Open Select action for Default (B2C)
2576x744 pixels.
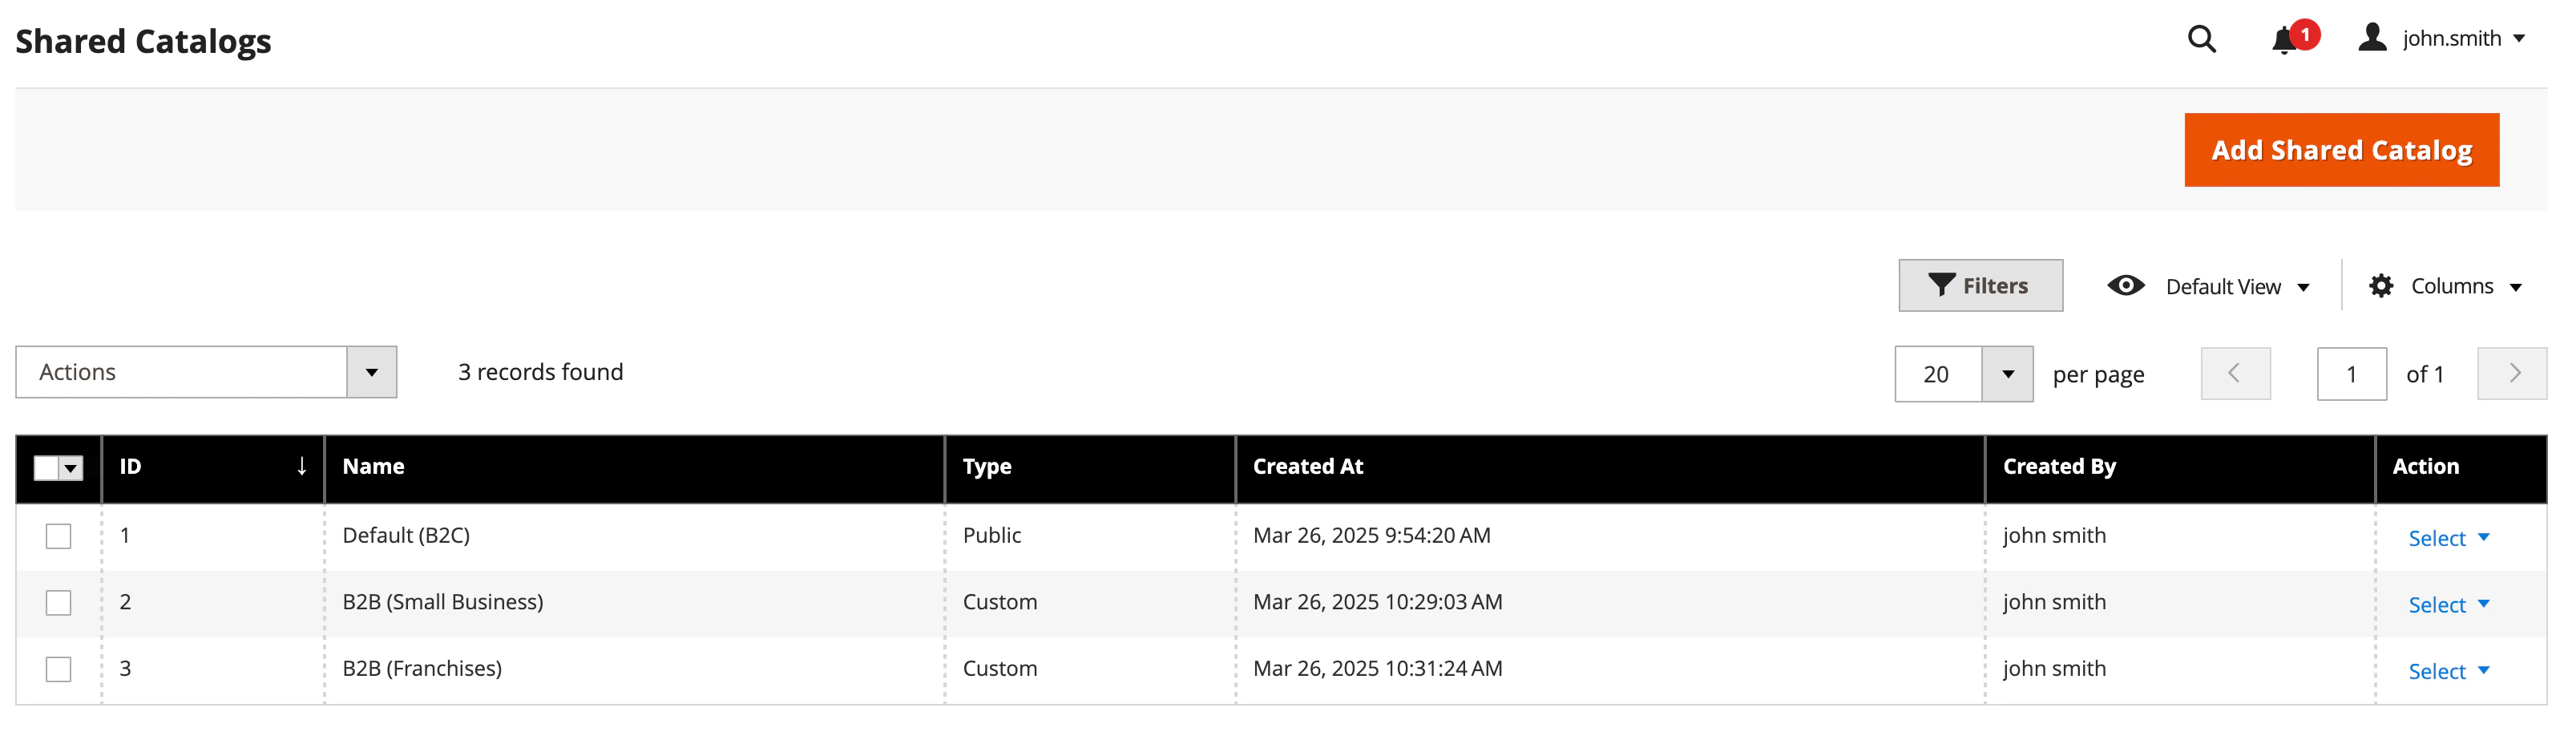pos(2448,537)
